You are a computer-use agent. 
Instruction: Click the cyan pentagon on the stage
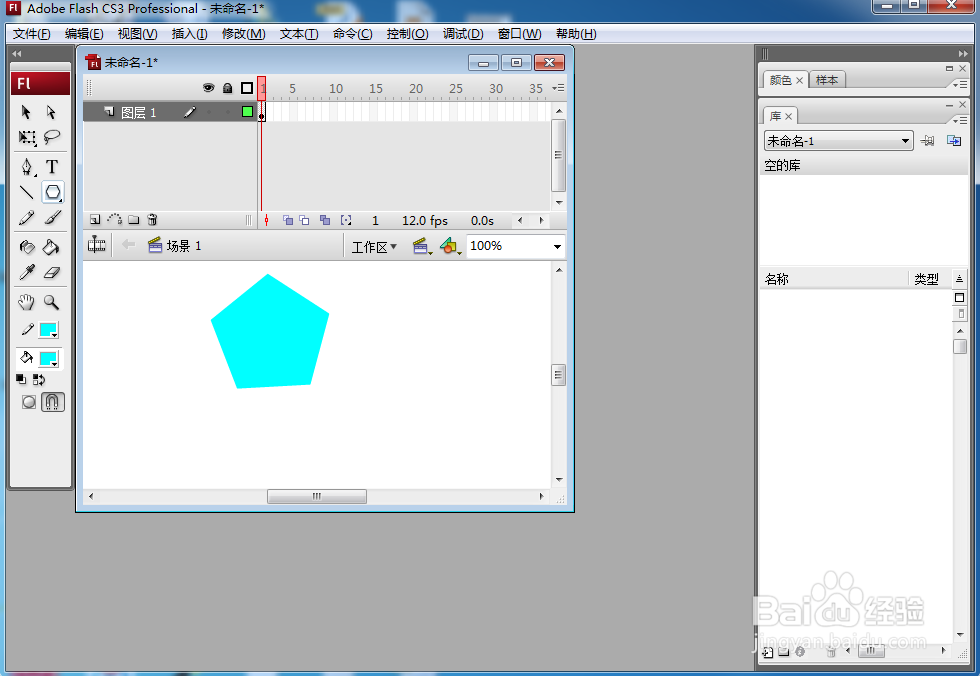(269, 334)
